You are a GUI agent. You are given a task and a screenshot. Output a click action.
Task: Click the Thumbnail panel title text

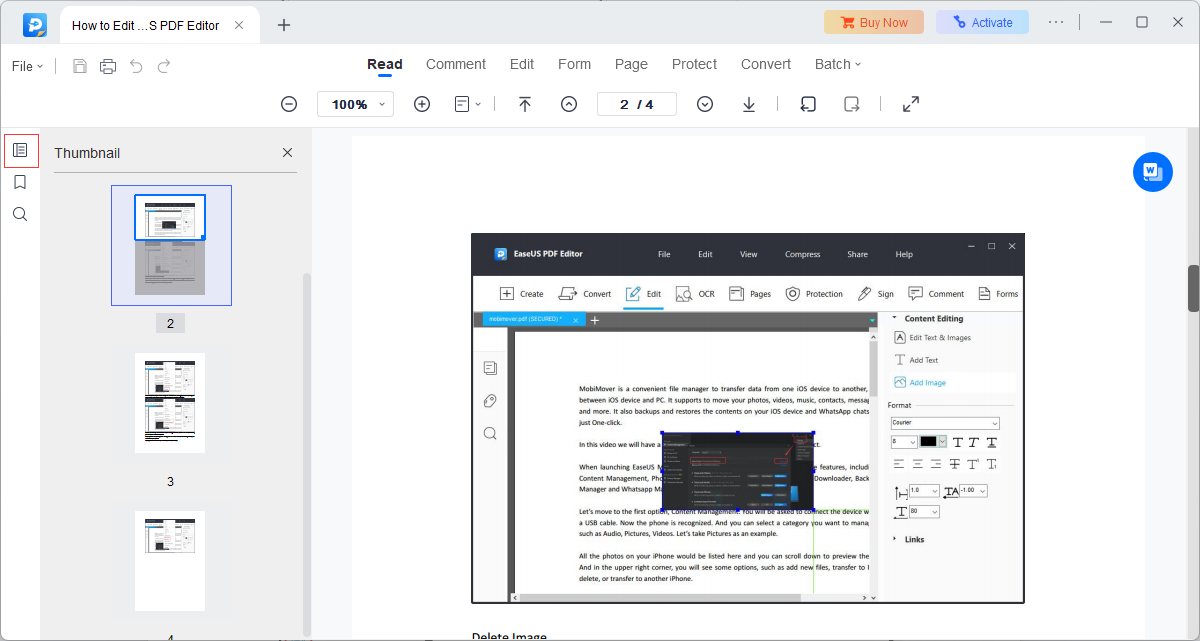click(87, 153)
